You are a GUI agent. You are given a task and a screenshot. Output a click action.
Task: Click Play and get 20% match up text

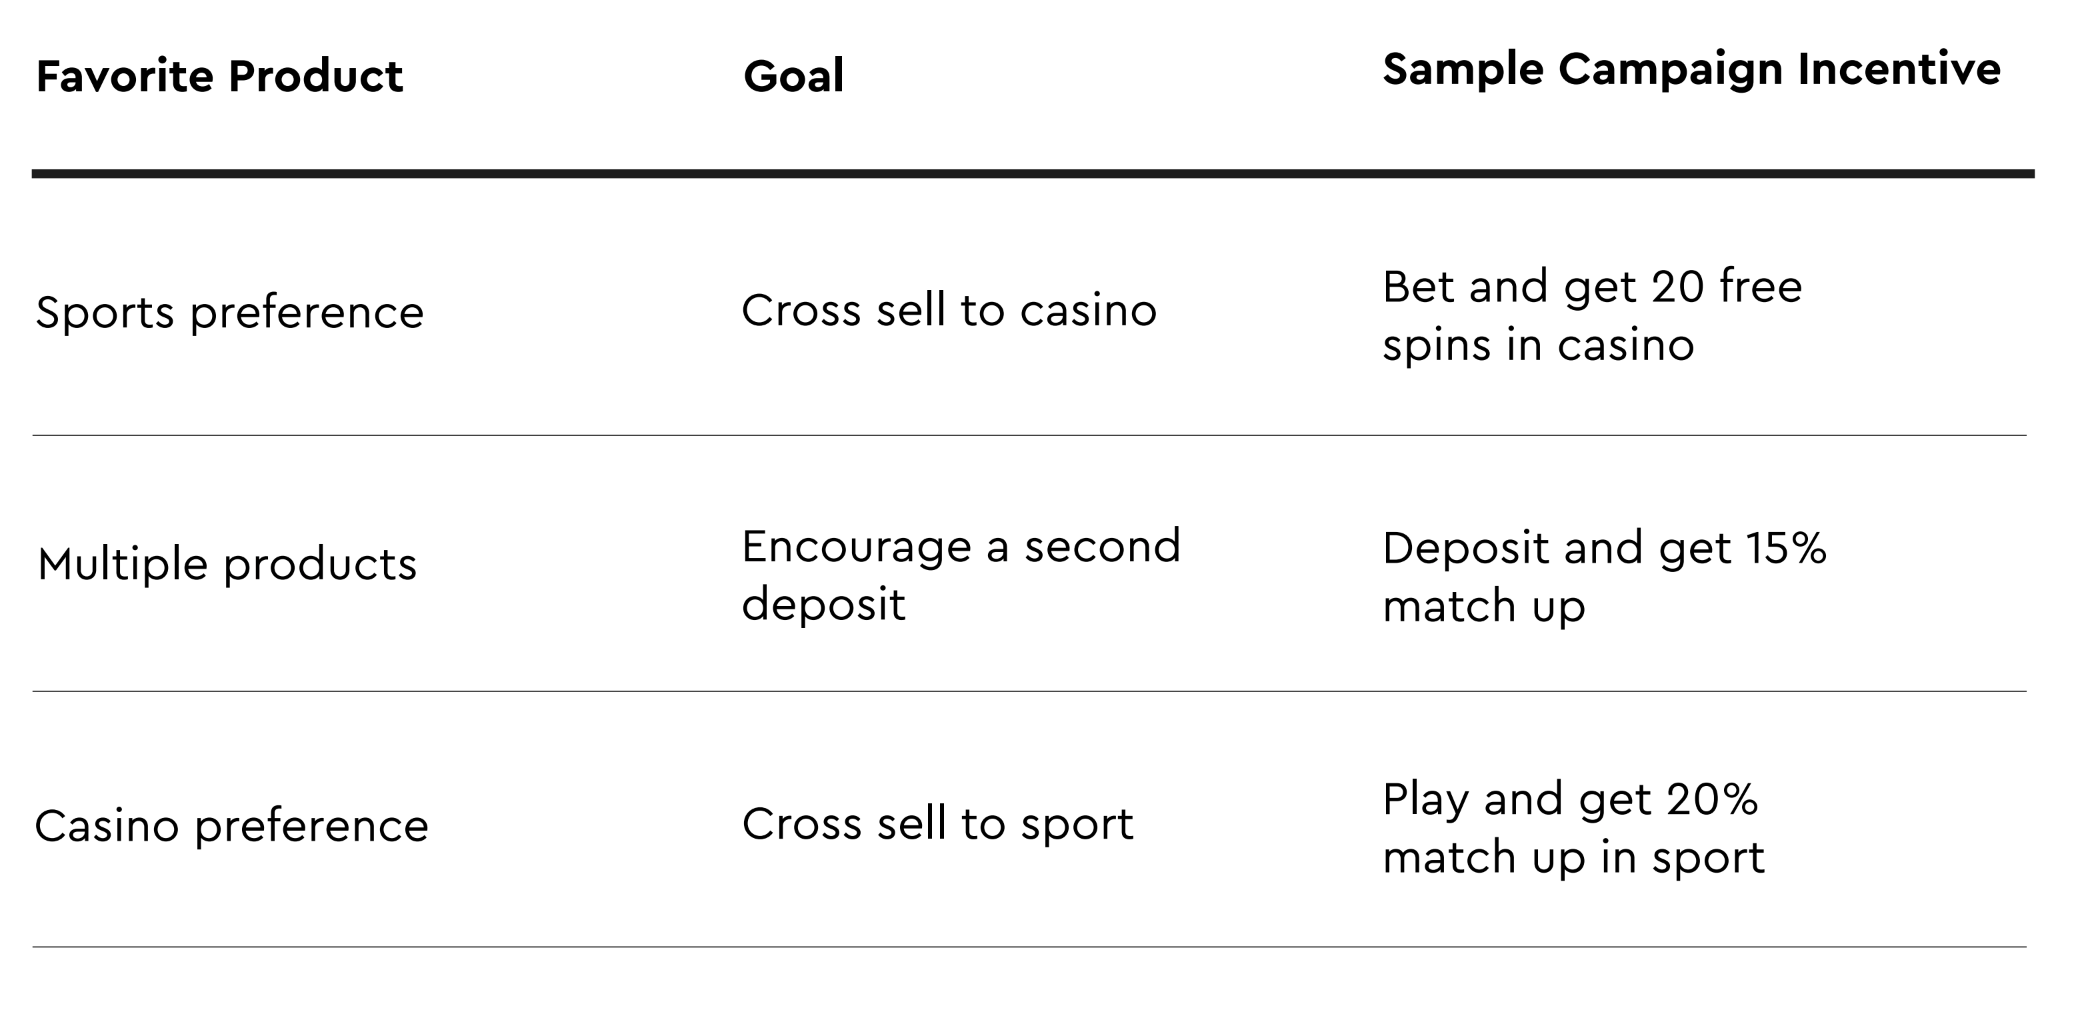coord(1574,828)
